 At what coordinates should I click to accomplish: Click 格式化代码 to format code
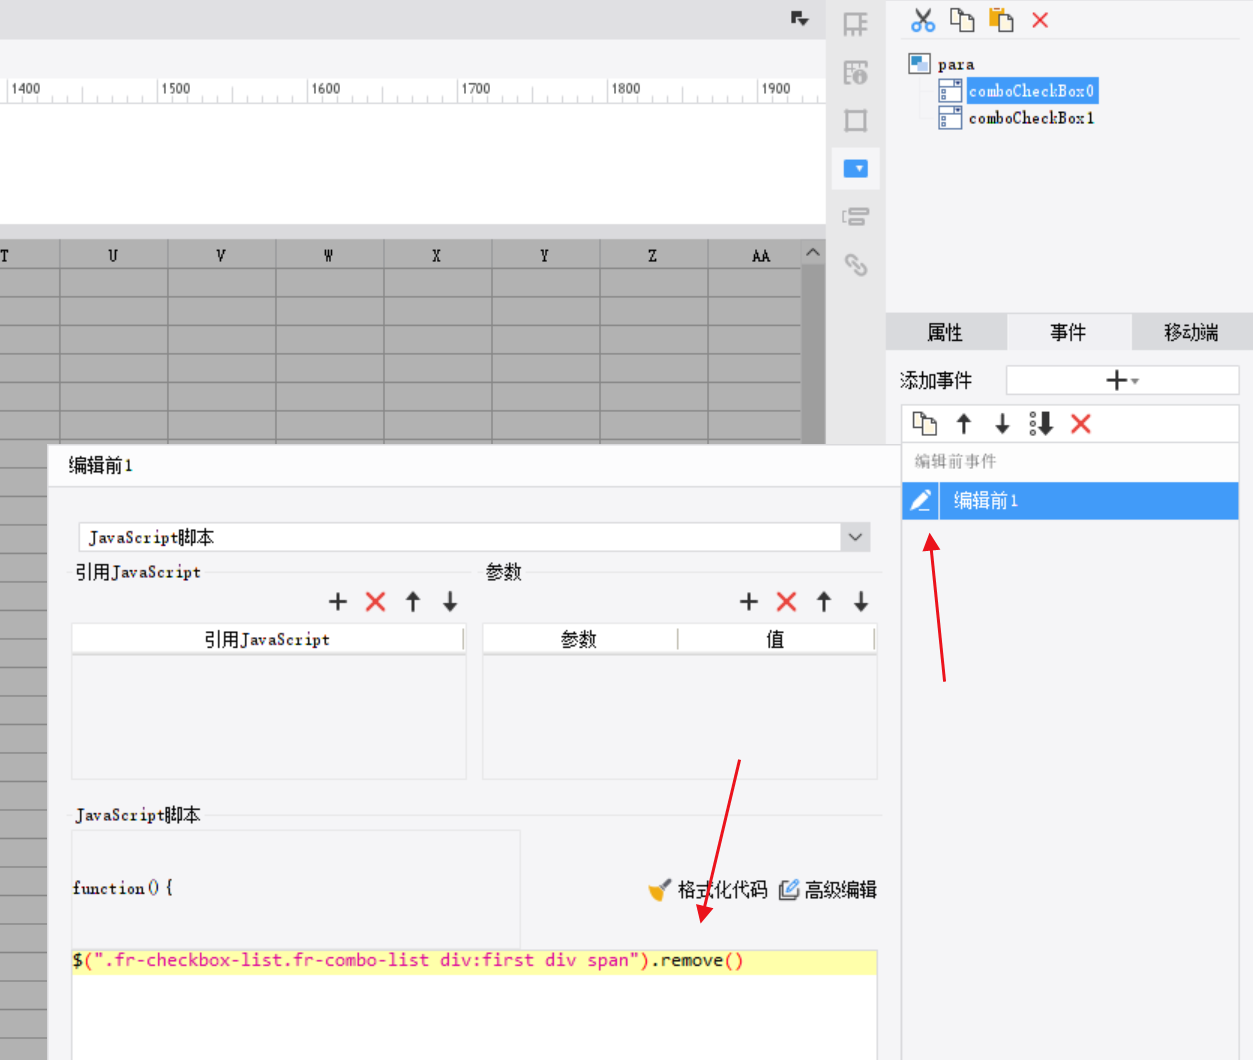(x=708, y=889)
